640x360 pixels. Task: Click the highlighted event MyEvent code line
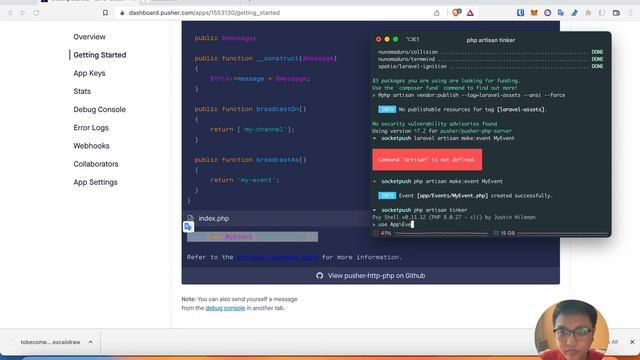coord(252,237)
